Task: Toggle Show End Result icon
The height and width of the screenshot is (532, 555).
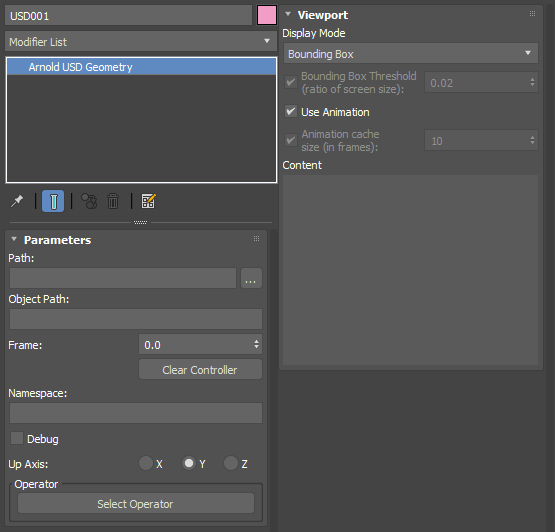Action: tap(53, 201)
